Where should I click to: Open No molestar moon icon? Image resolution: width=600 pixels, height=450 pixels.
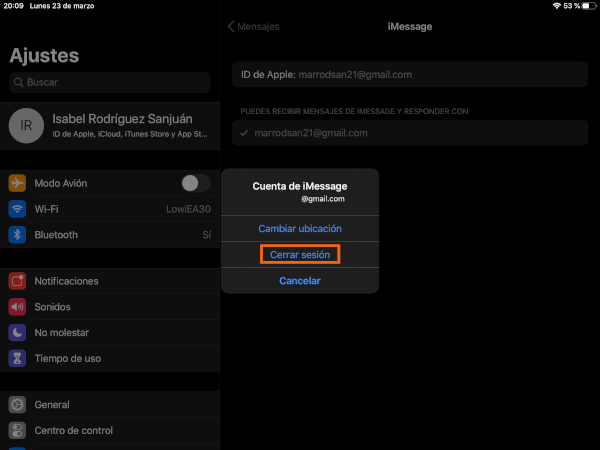pyautogui.click(x=17, y=332)
